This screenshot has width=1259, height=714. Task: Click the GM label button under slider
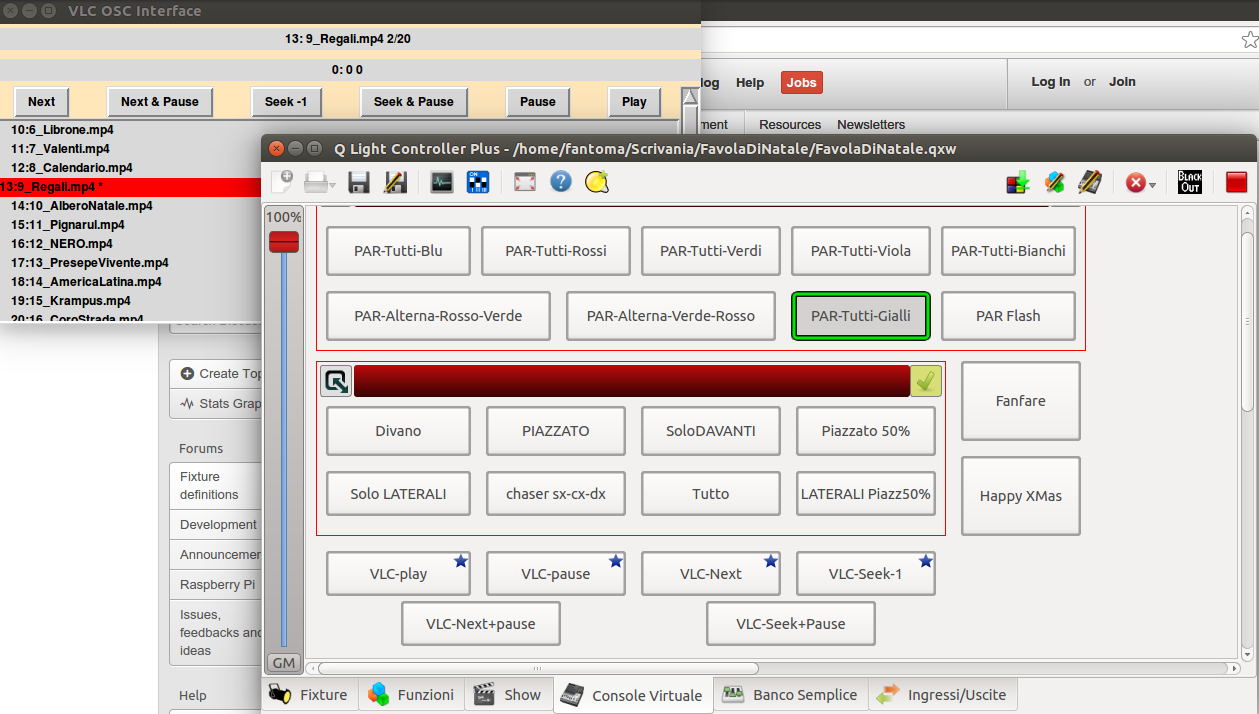click(x=284, y=663)
